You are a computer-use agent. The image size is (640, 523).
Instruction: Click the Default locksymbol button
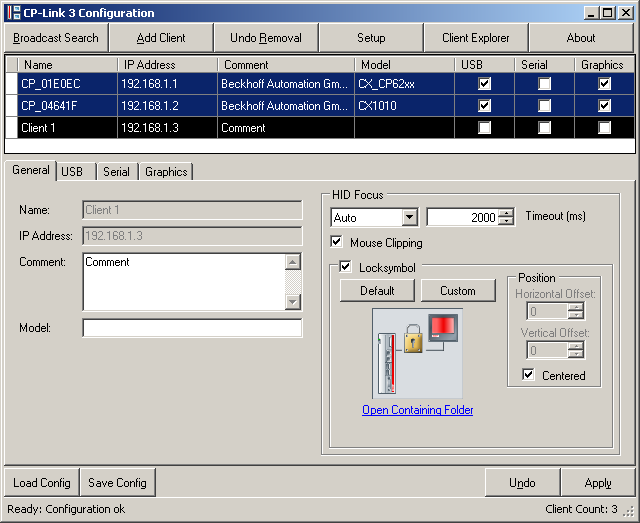coord(377,291)
